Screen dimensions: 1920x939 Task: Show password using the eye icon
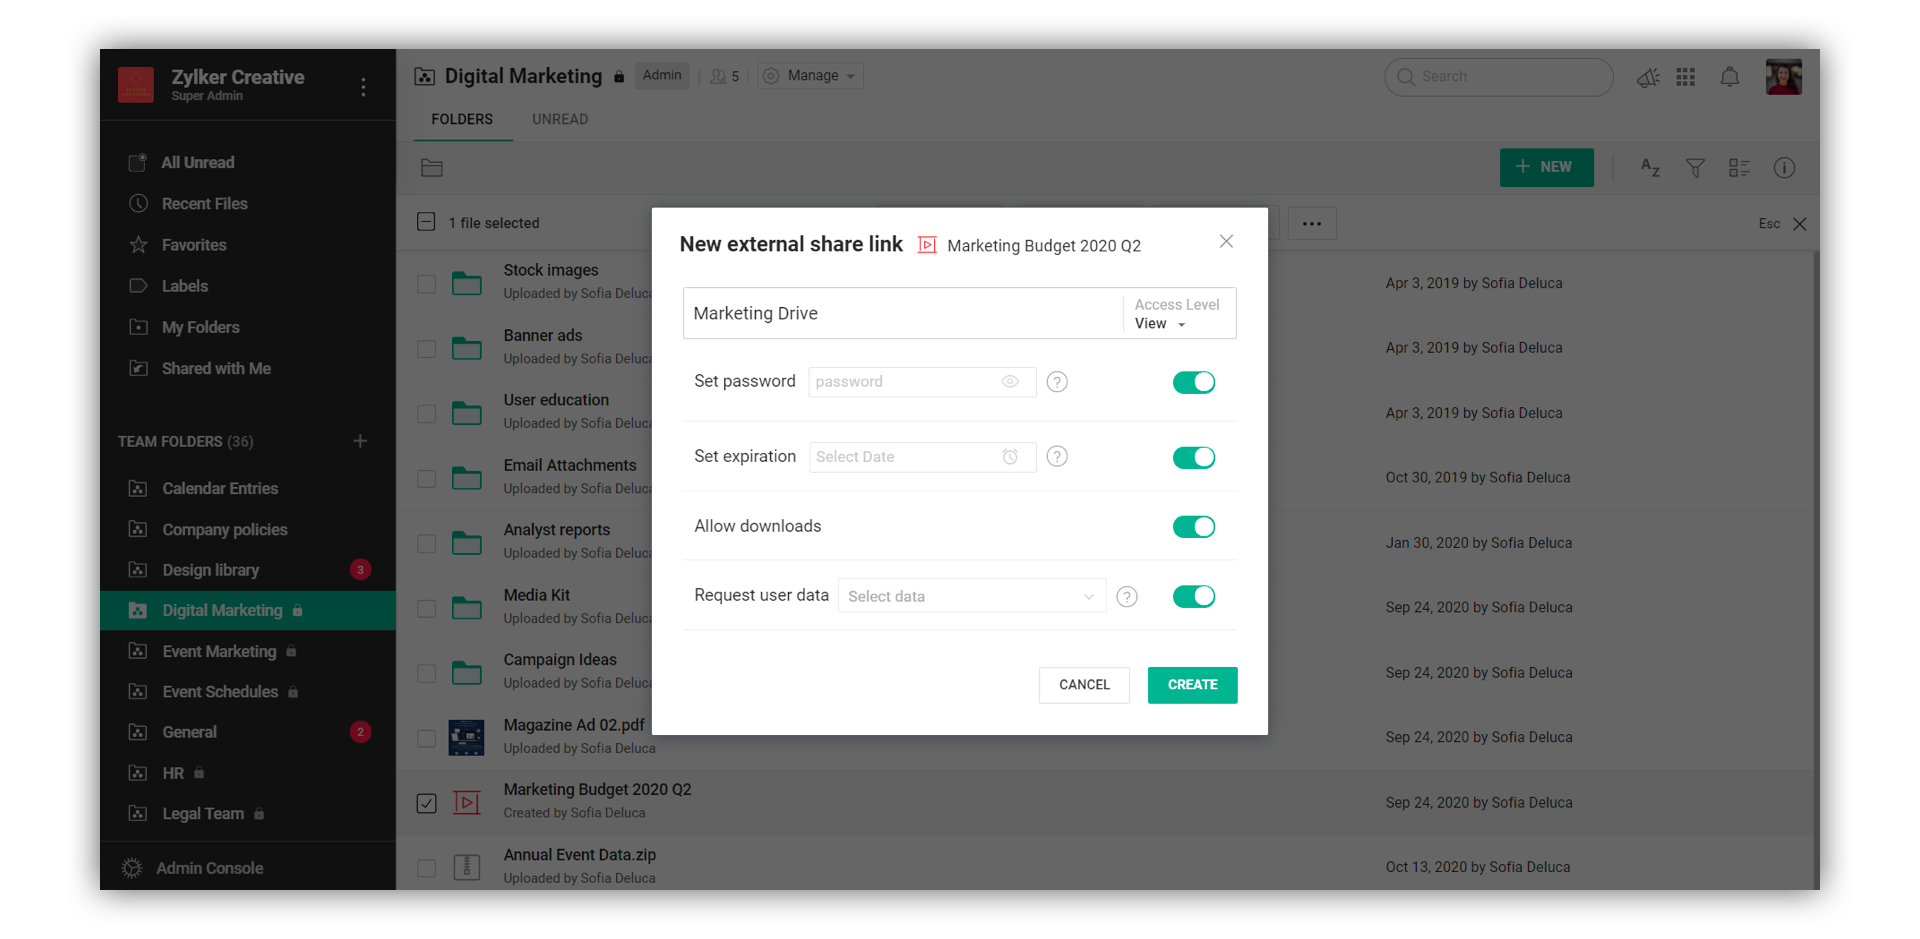tap(1010, 382)
